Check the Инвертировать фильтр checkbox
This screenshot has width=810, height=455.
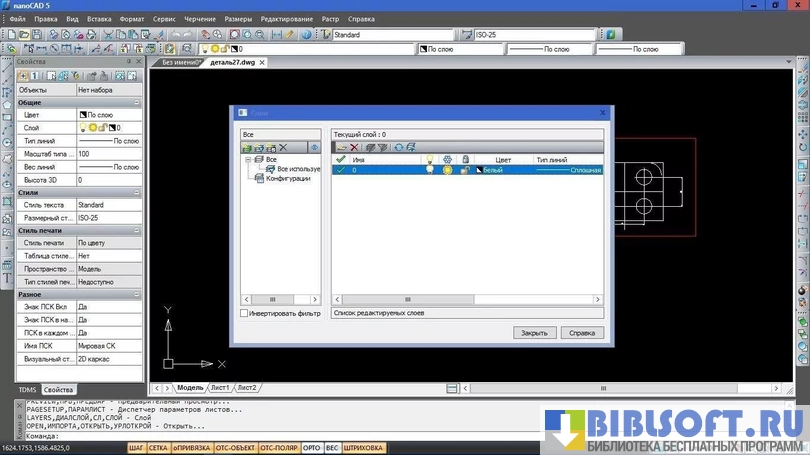click(246, 313)
